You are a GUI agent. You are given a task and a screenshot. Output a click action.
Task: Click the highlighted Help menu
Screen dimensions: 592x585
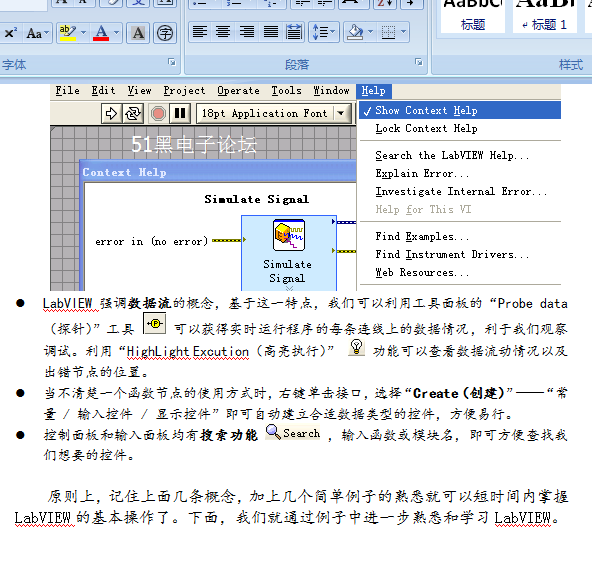373,91
